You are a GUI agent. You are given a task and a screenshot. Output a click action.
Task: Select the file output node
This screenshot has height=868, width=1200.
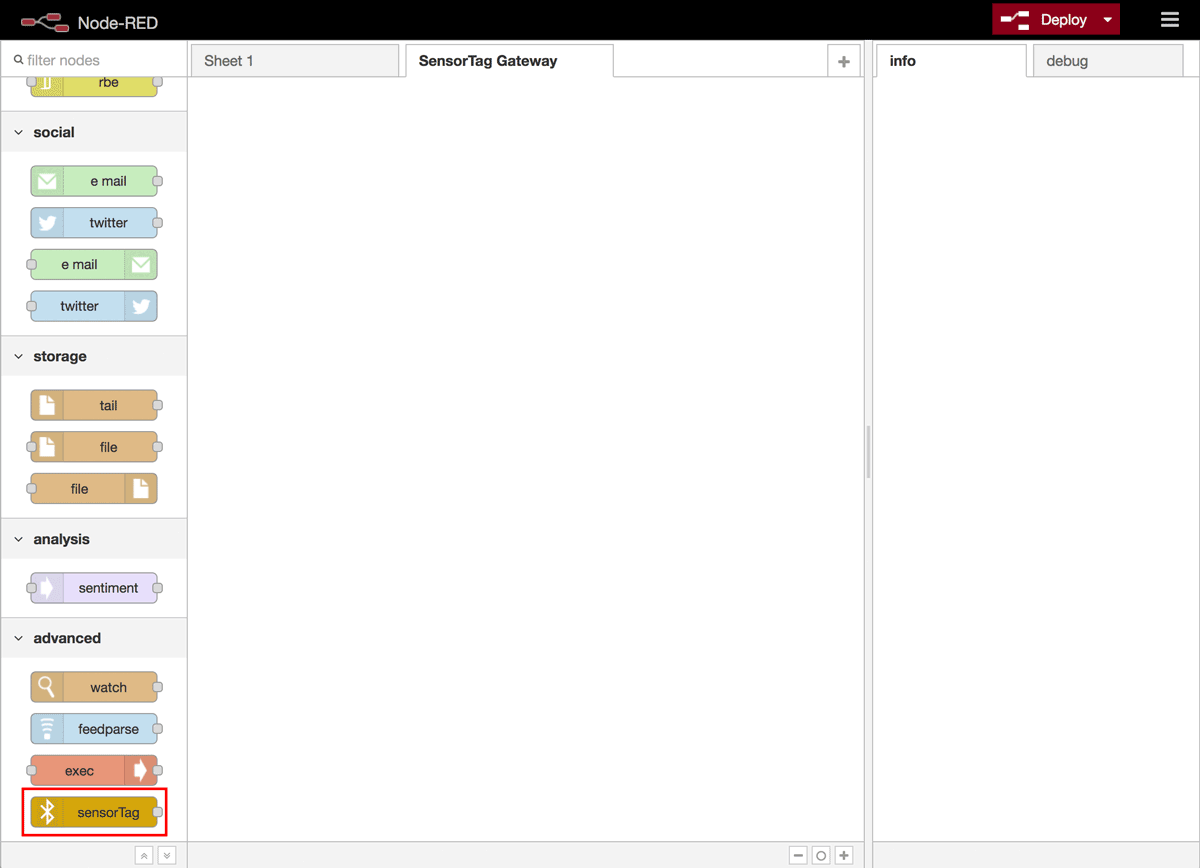click(94, 489)
